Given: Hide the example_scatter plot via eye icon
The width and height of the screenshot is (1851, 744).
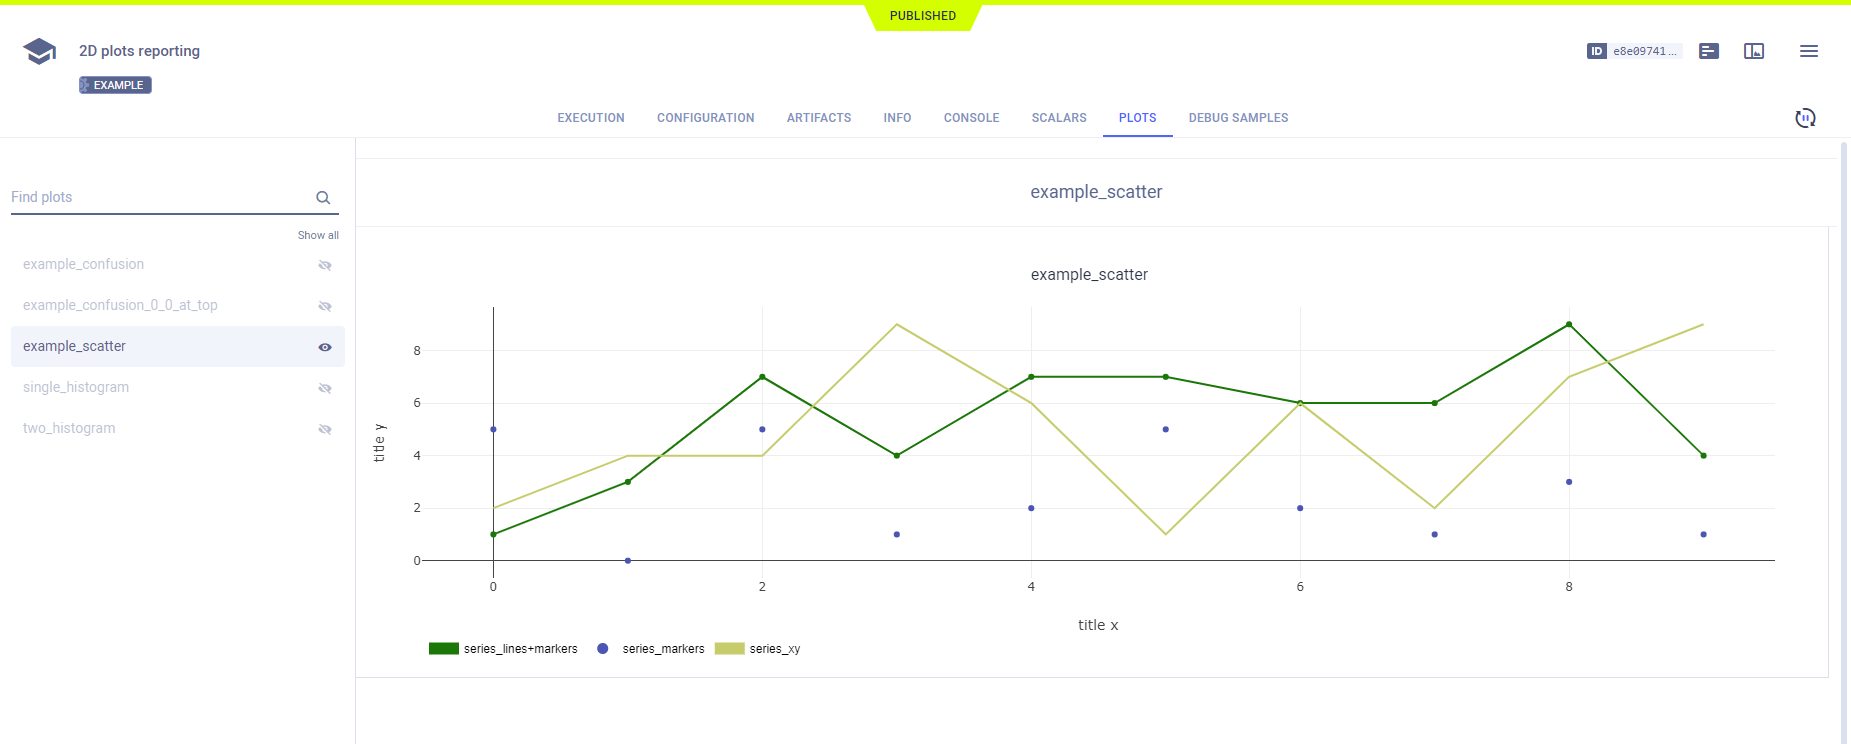Looking at the screenshot, I should click(x=325, y=347).
